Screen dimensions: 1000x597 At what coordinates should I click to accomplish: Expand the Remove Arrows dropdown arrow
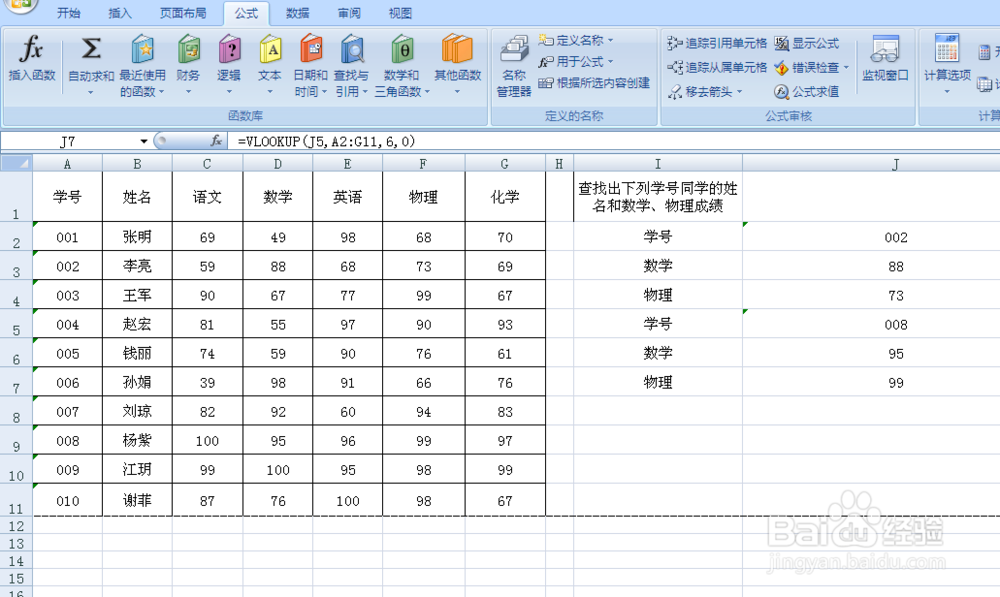pyautogui.click(x=739, y=92)
